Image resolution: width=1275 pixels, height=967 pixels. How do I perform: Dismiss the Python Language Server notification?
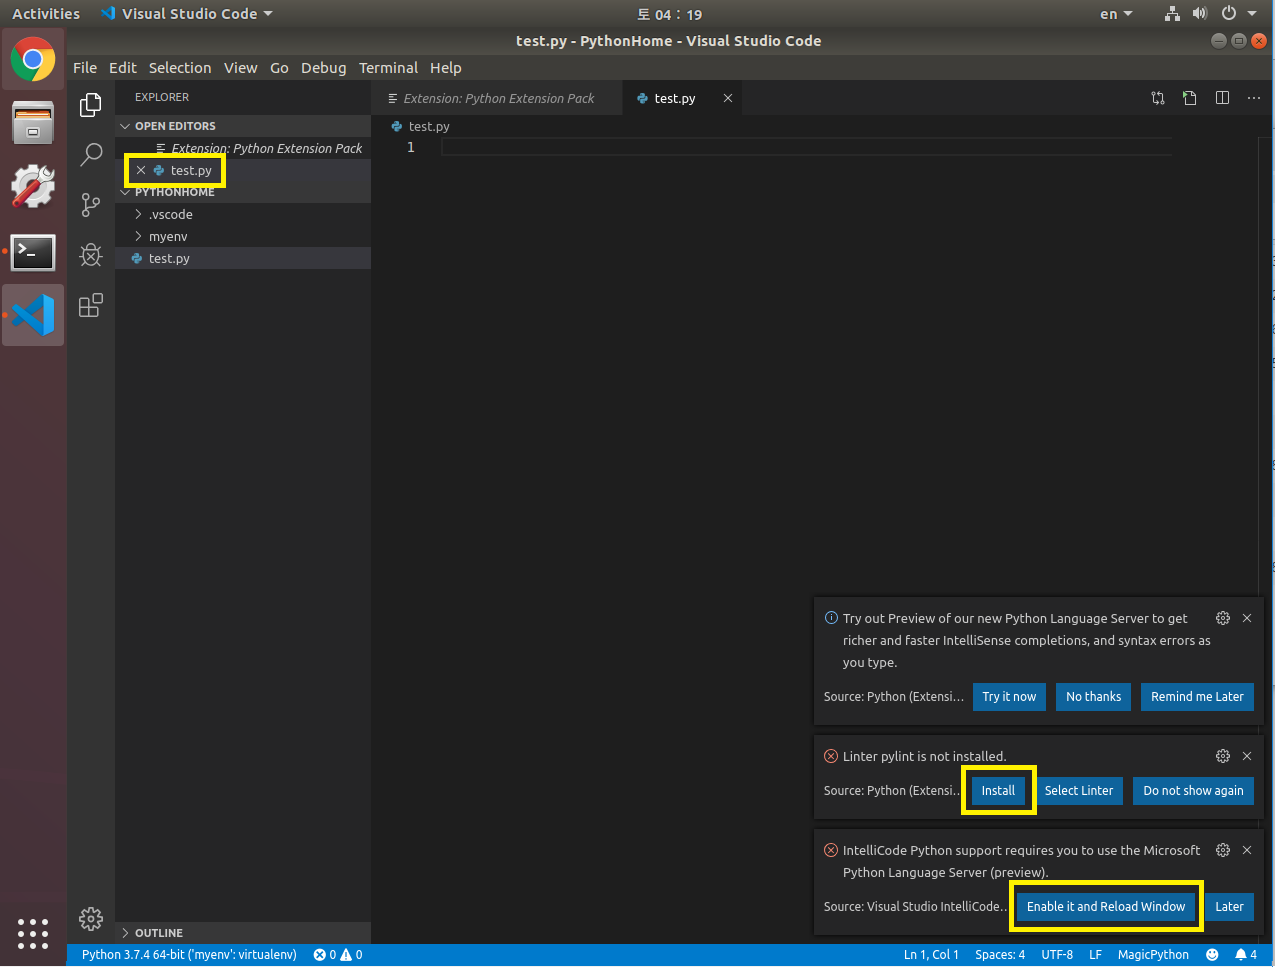[1247, 618]
